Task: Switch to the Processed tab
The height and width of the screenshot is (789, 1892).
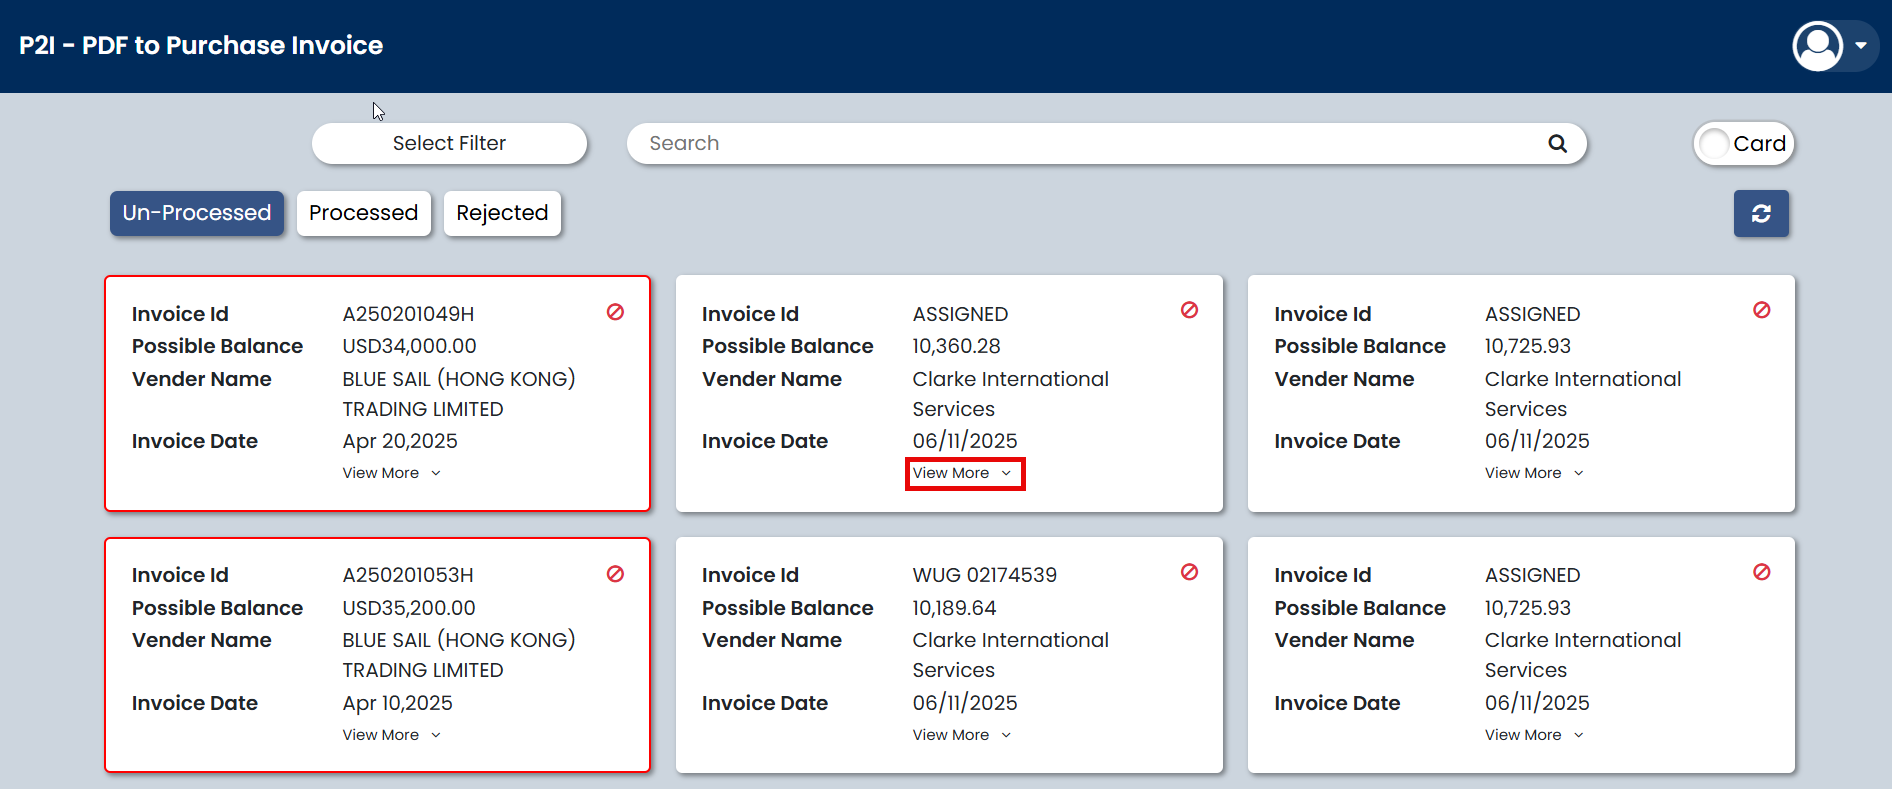Action: point(363,213)
